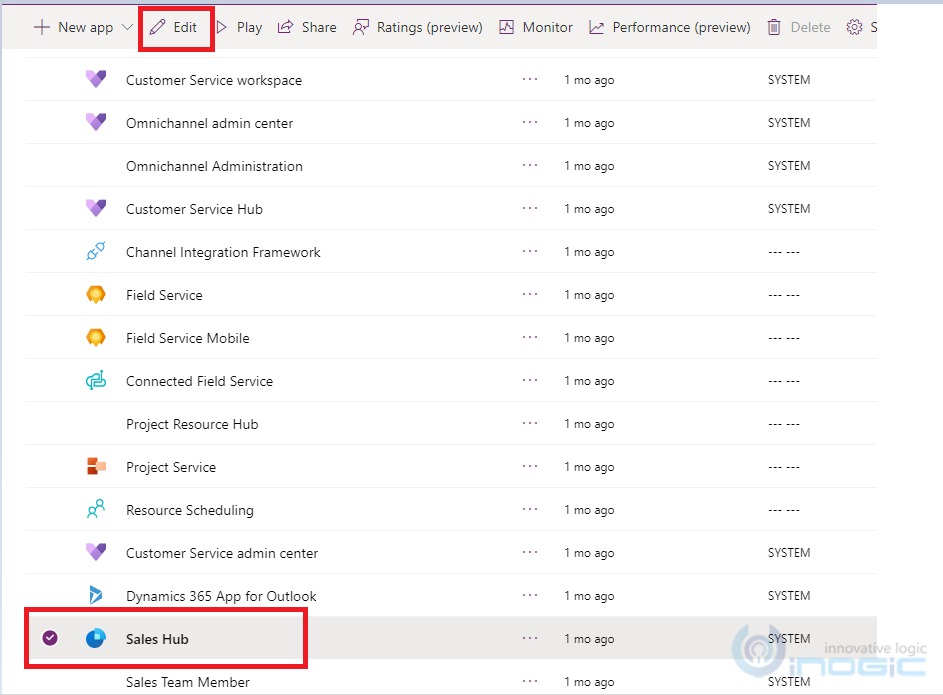Image resolution: width=943 pixels, height=695 pixels.
Task: Select Channel Integration Framework app name
Action: [223, 253]
